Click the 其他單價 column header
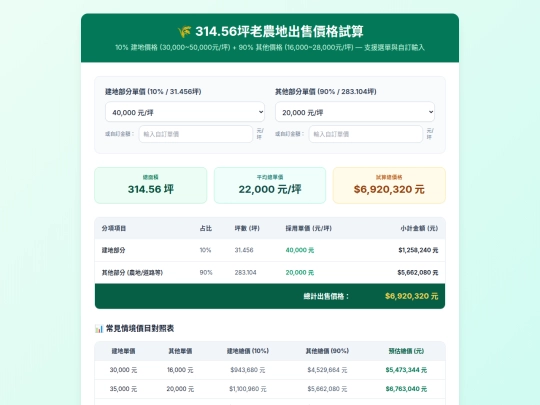 pos(180,351)
